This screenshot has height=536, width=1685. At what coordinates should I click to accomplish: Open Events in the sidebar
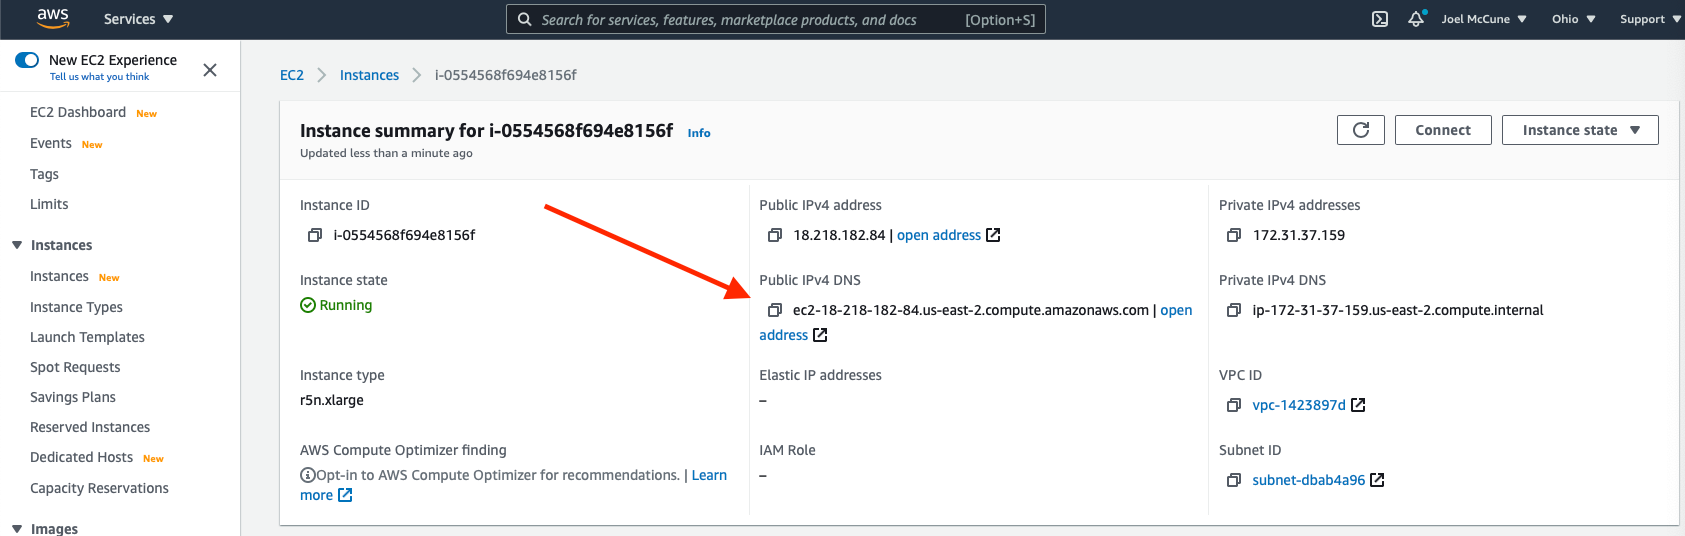51,143
